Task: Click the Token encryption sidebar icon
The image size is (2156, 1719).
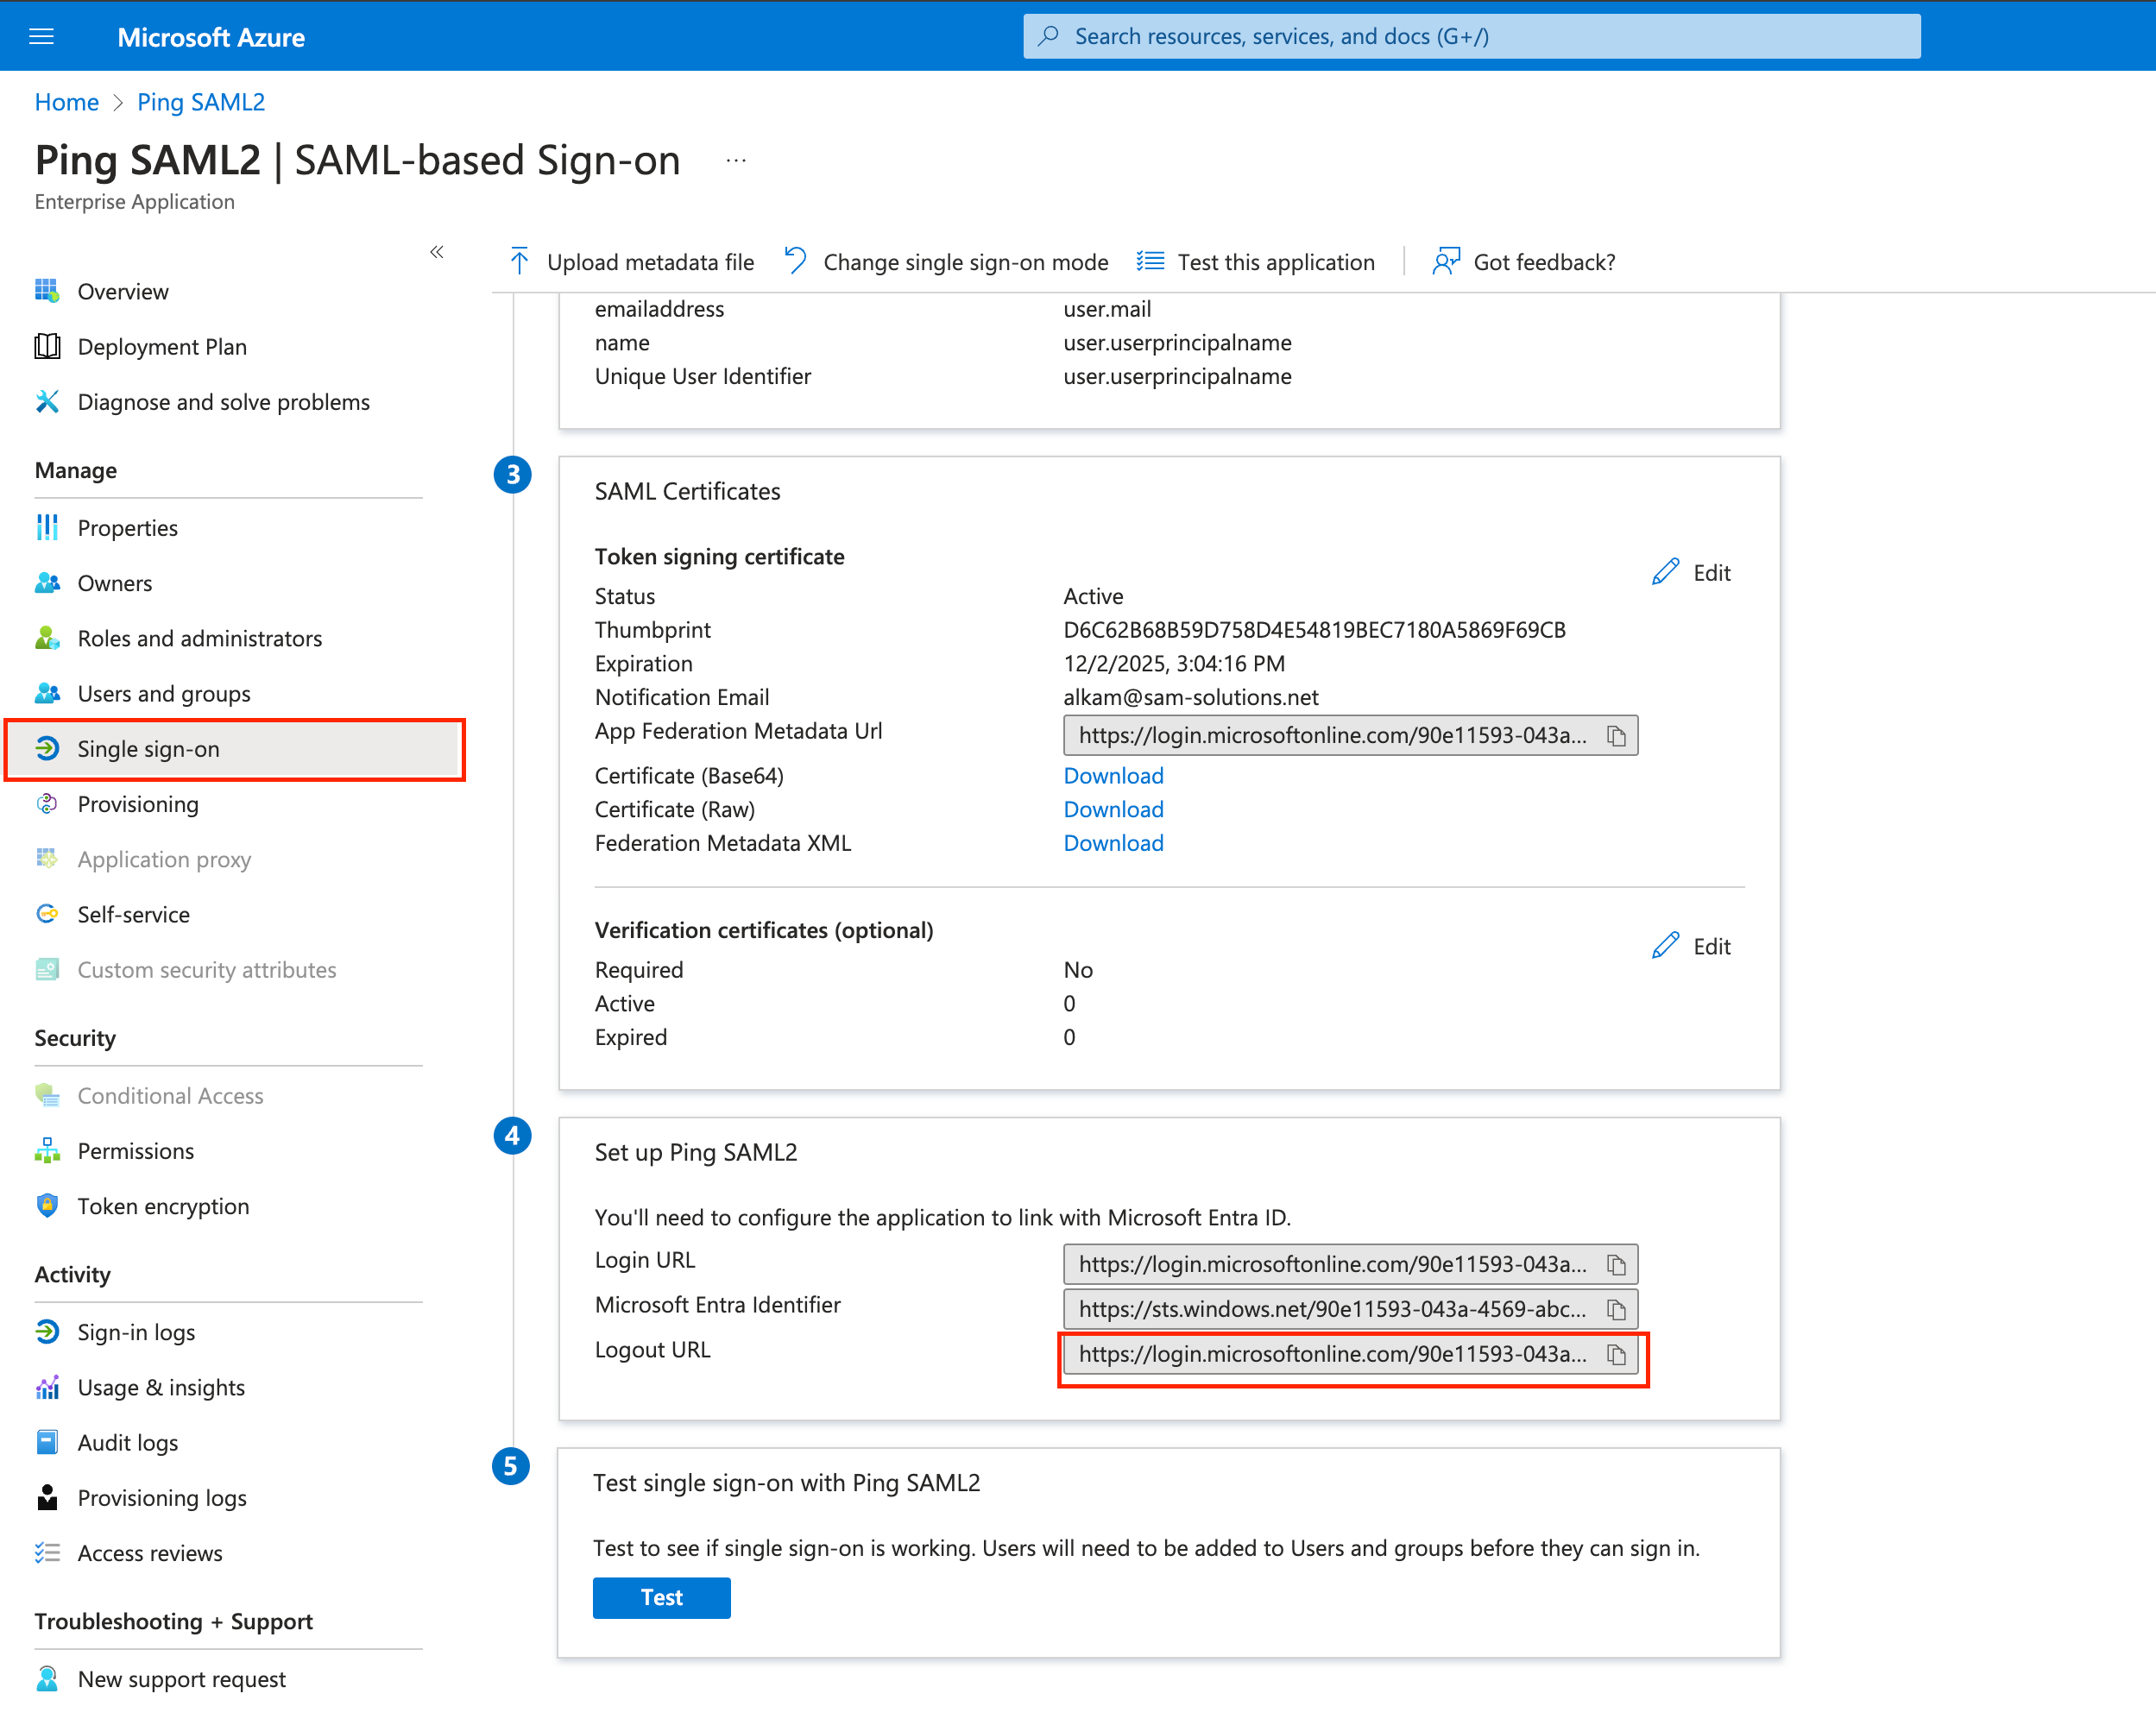Action: click(x=49, y=1205)
